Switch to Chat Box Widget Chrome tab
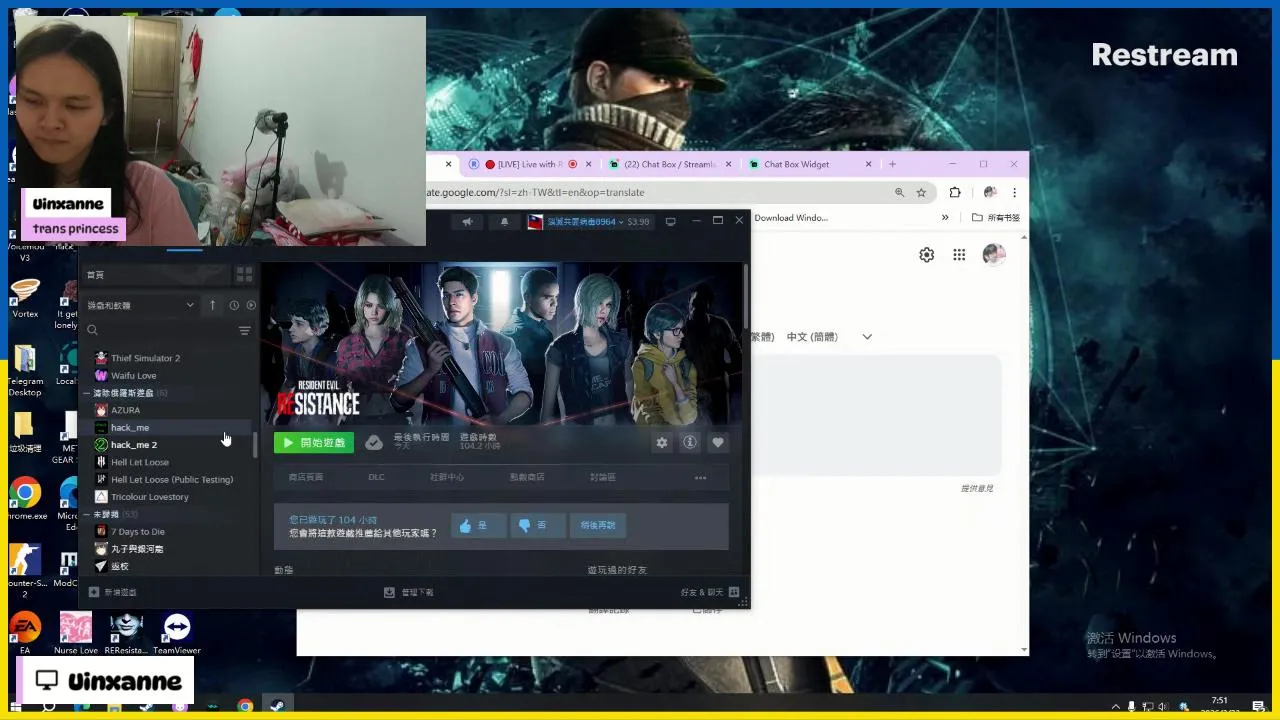Screen dimensions: 1280x720 (811, 164)
